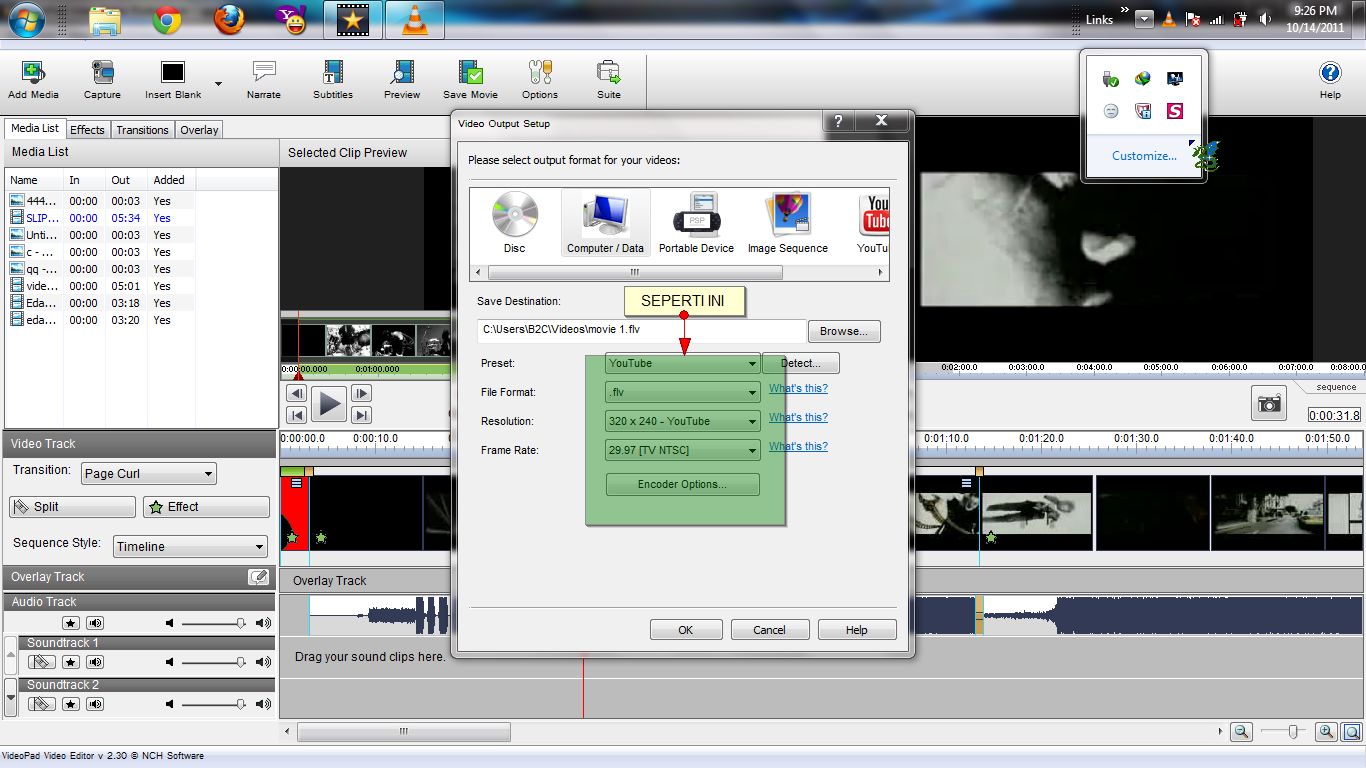This screenshot has height=768, width=1366.
Task: Toggle the star icon on the Audio Track
Action: coord(70,622)
